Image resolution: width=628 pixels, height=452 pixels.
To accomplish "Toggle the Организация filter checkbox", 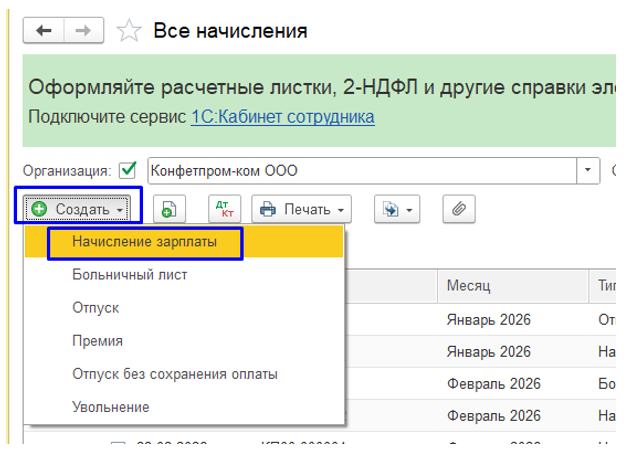I will pos(128,171).
